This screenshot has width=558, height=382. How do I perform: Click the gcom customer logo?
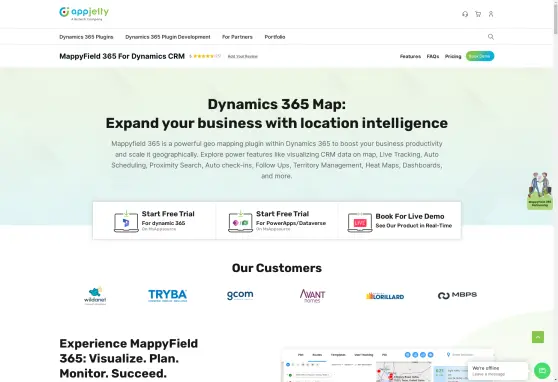[x=240, y=295]
